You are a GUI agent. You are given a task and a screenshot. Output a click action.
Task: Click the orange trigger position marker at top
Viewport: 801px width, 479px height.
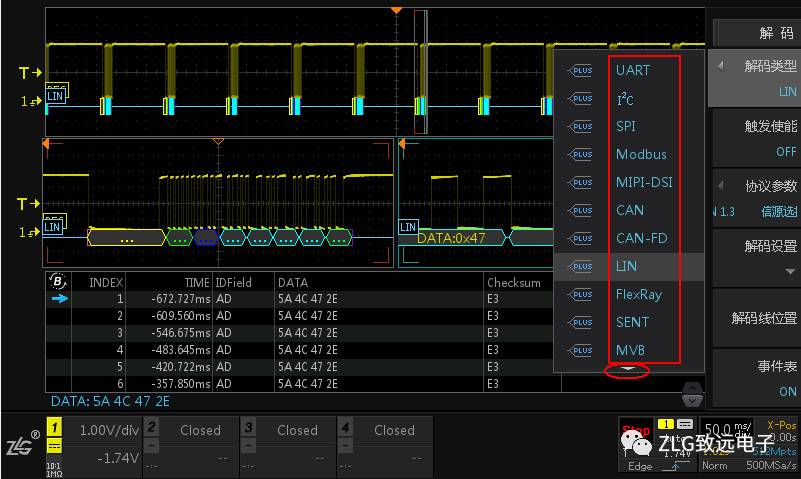tap(396, 10)
